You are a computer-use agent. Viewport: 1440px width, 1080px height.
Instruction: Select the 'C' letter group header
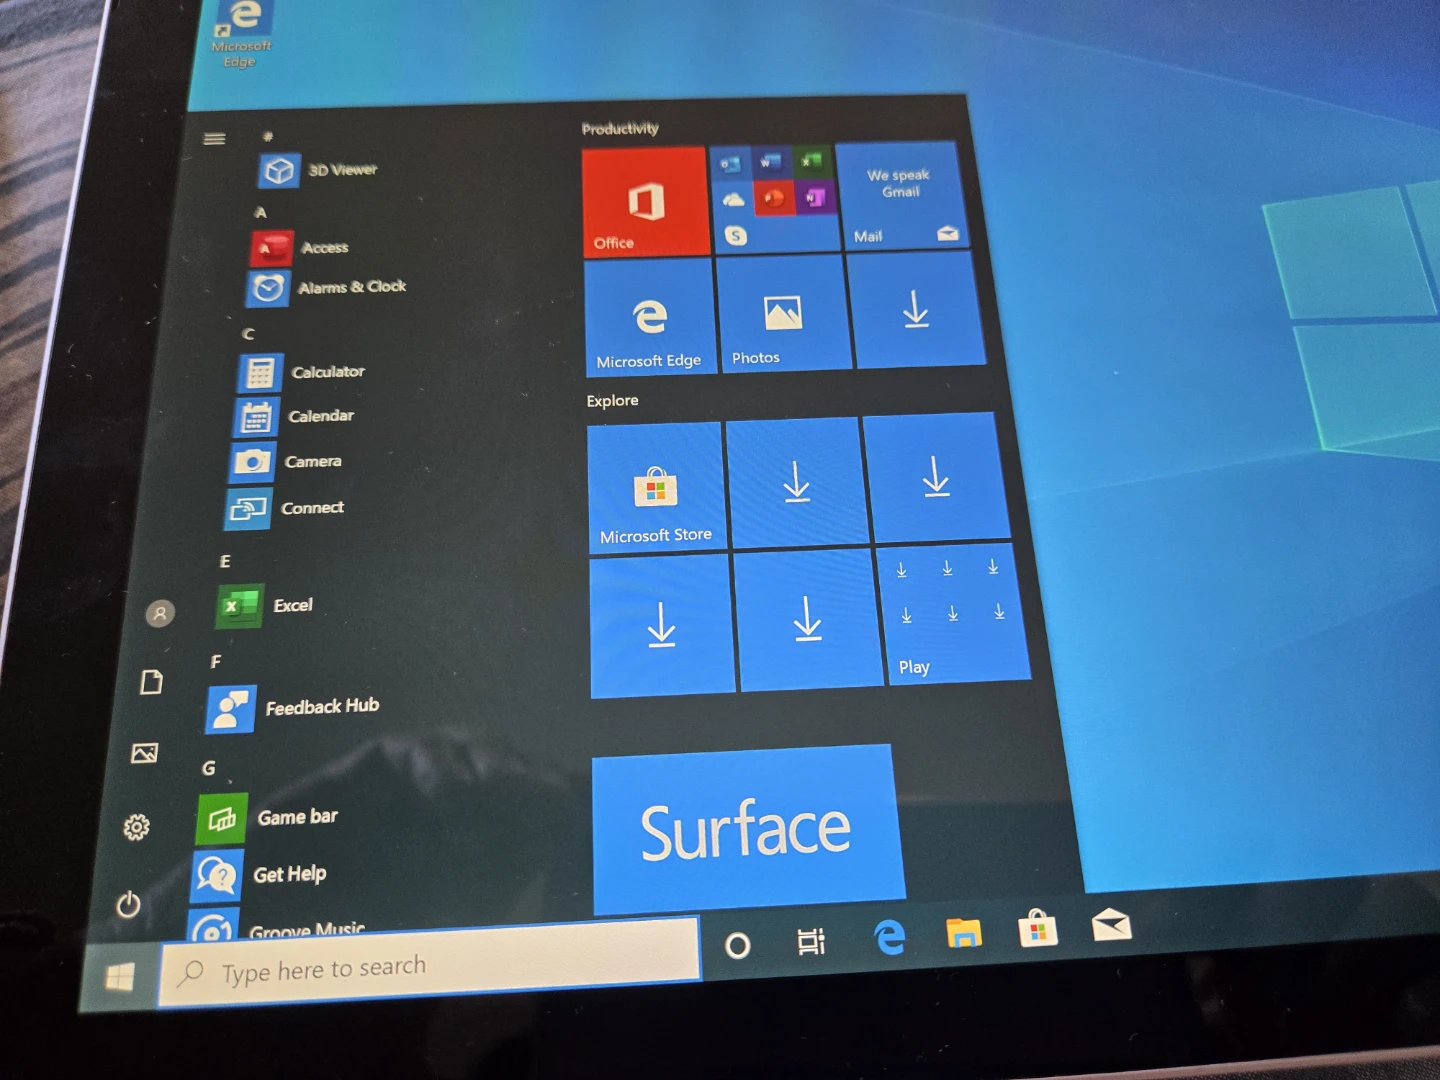248,334
